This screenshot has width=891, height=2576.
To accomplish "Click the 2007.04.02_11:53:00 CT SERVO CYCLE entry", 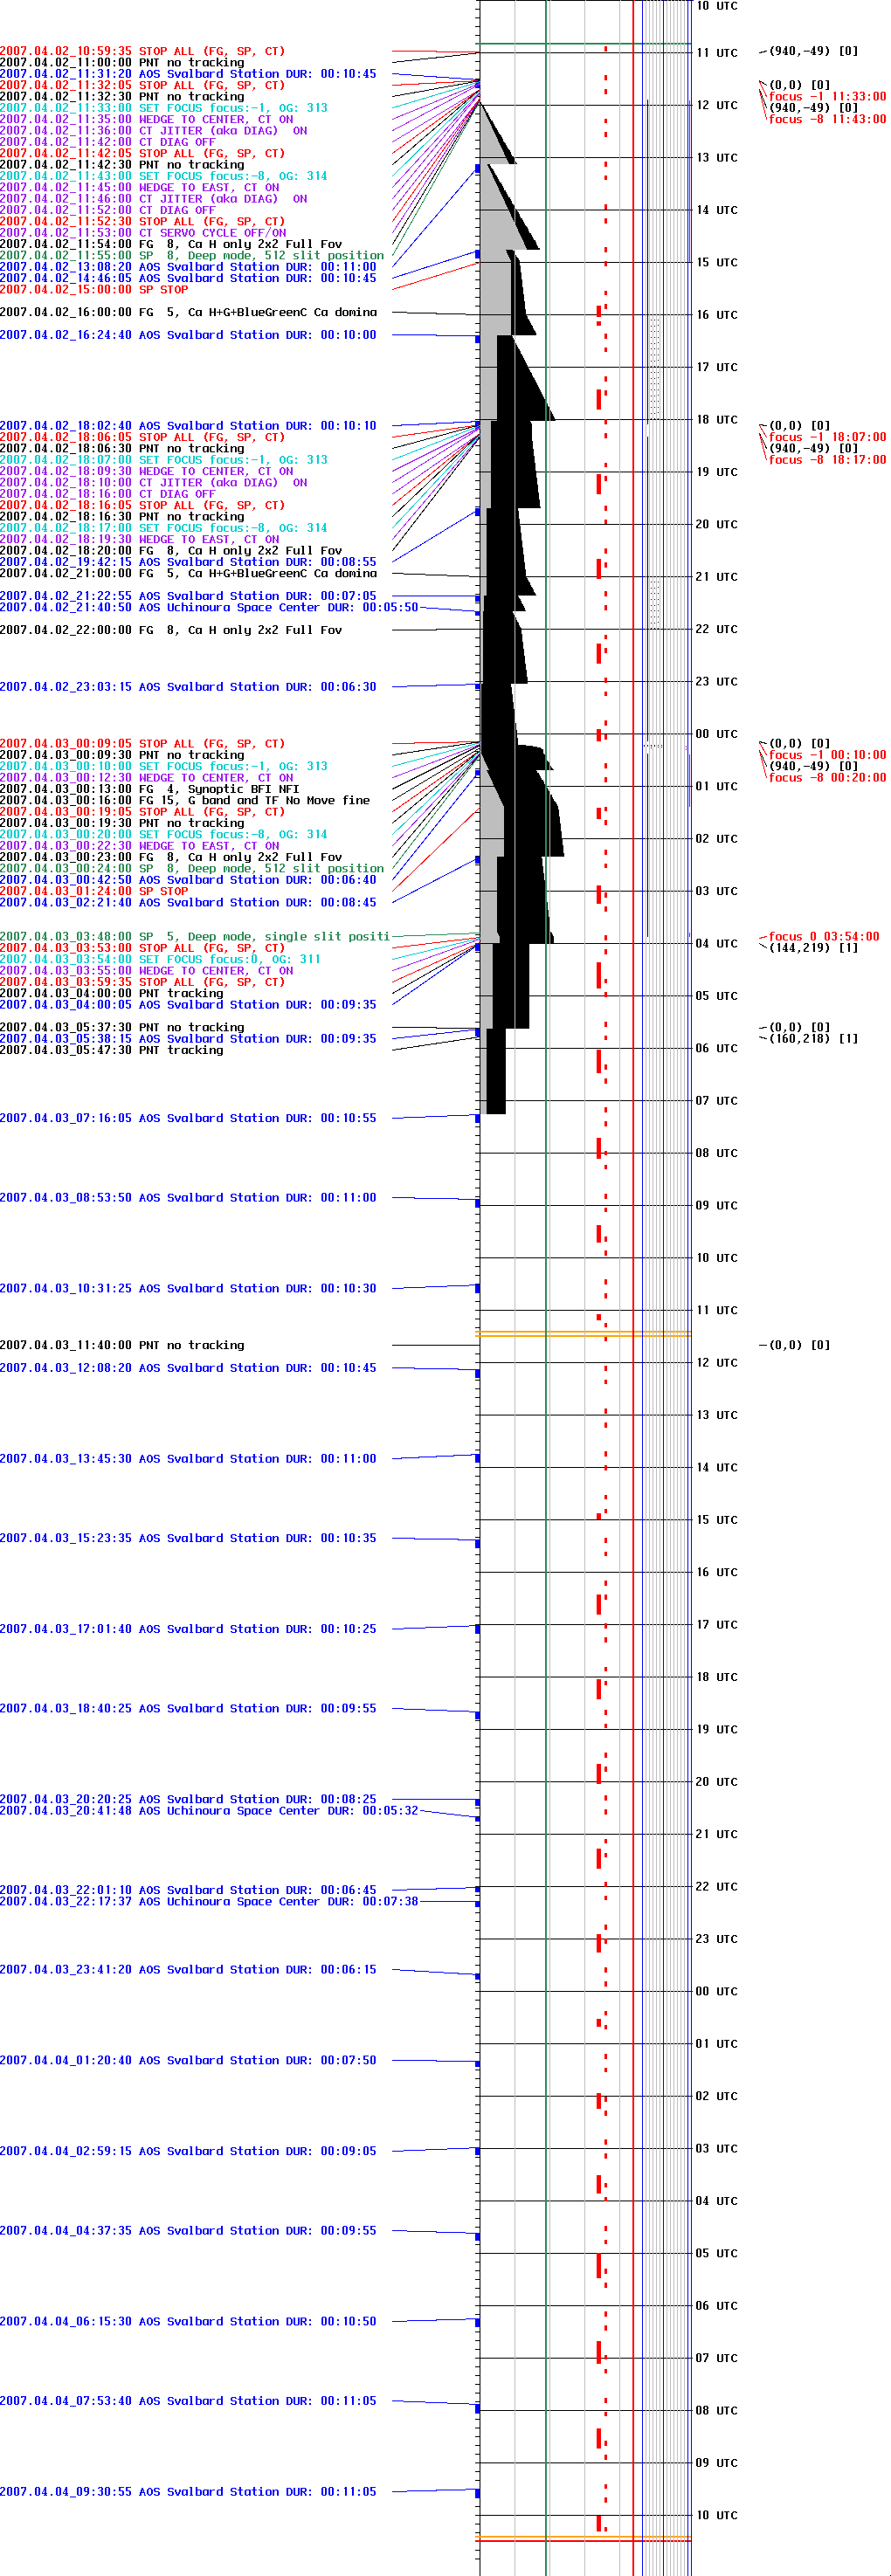I will tap(143, 233).
